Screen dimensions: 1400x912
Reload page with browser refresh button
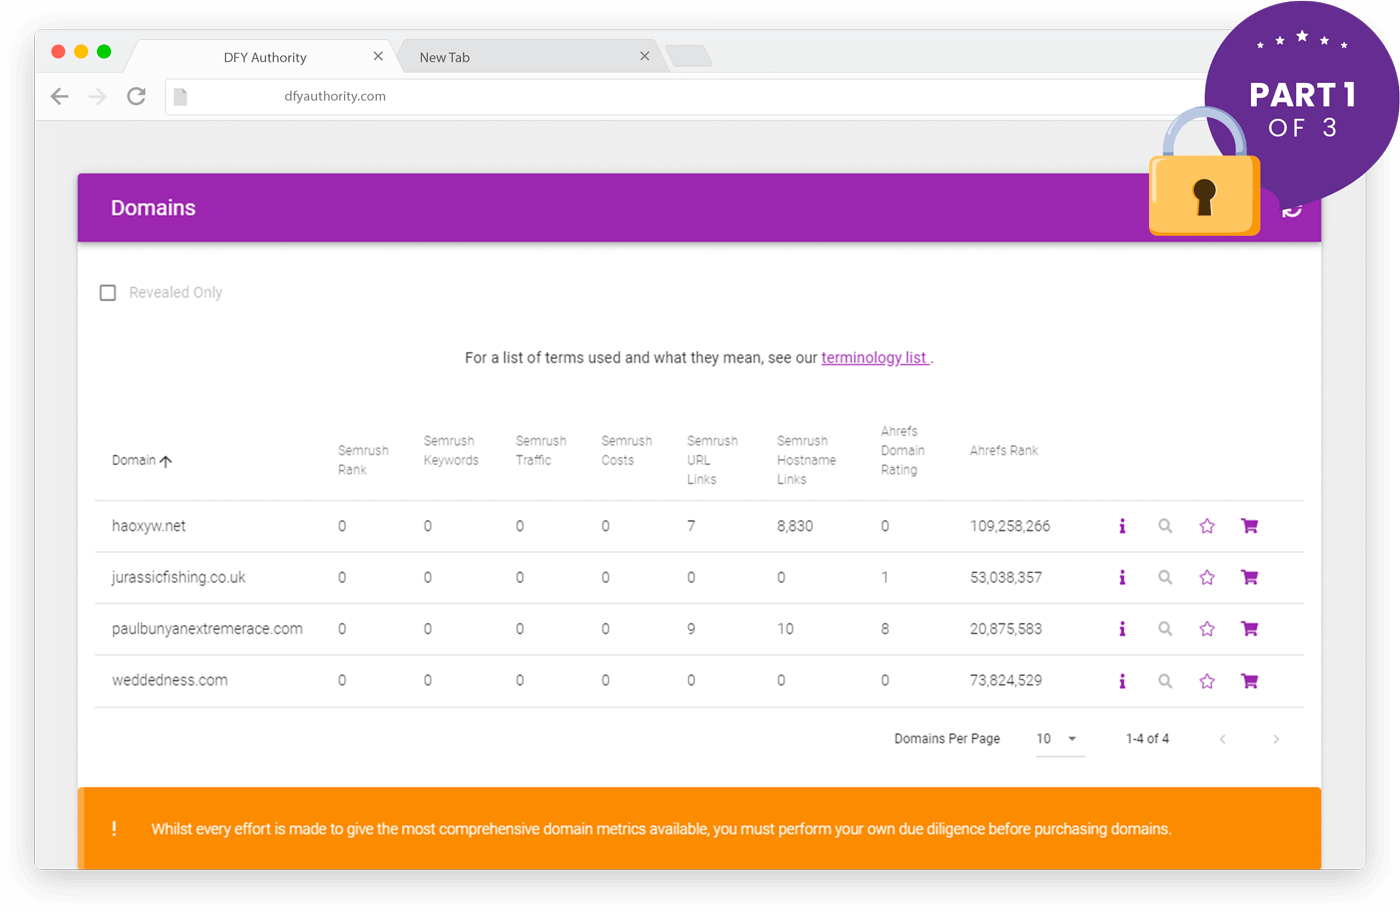137,96
